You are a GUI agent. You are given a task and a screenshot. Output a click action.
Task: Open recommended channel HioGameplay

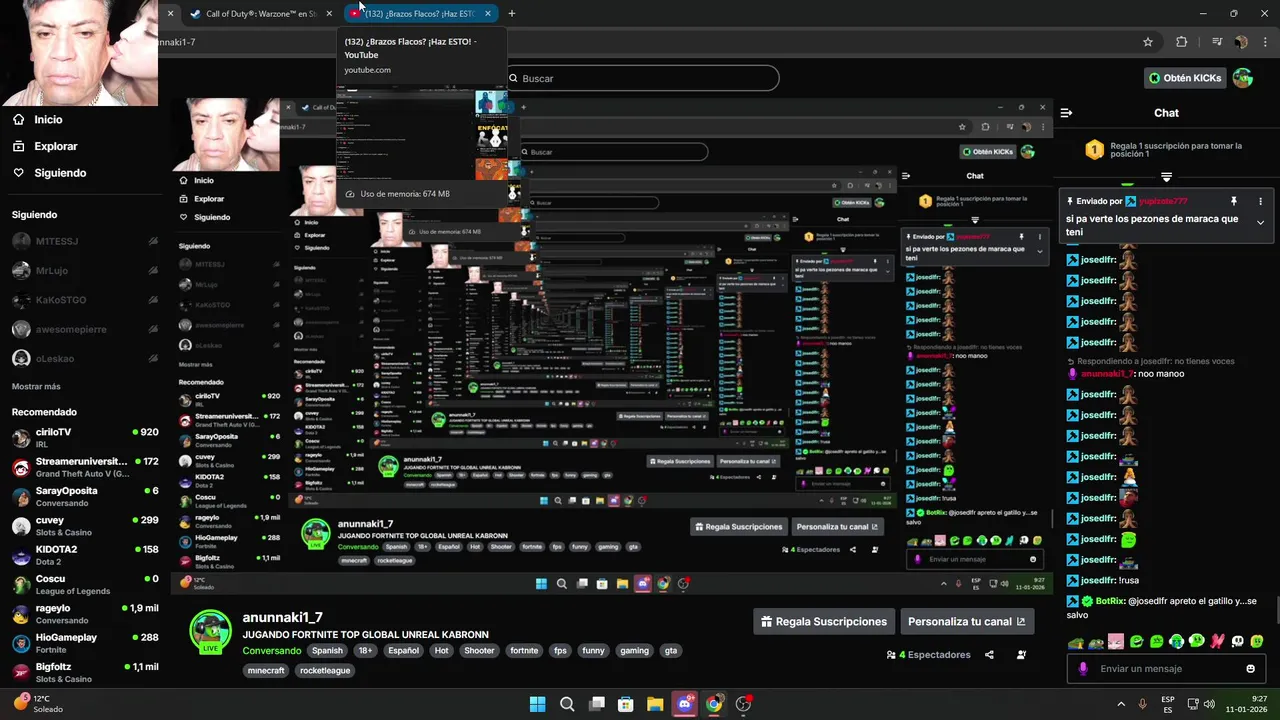[85, 643]
